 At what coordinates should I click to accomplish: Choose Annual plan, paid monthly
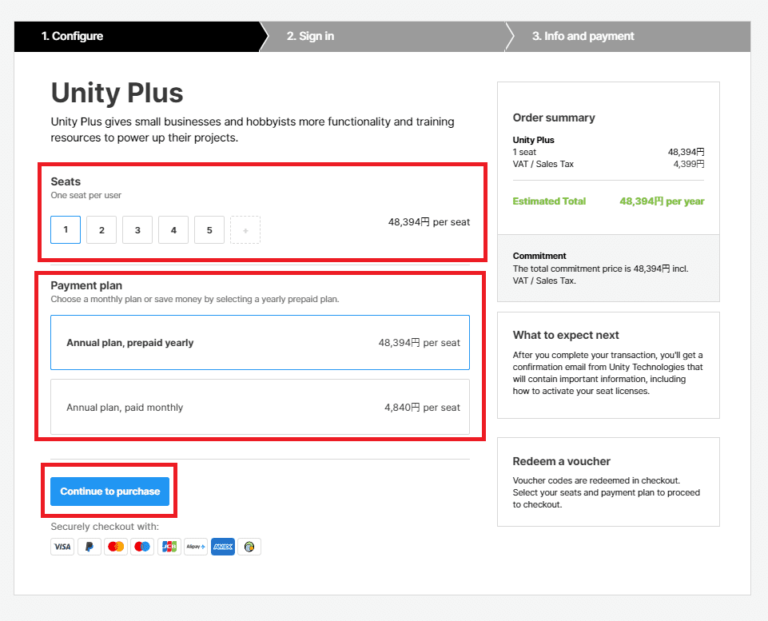[x=259, y=407]
